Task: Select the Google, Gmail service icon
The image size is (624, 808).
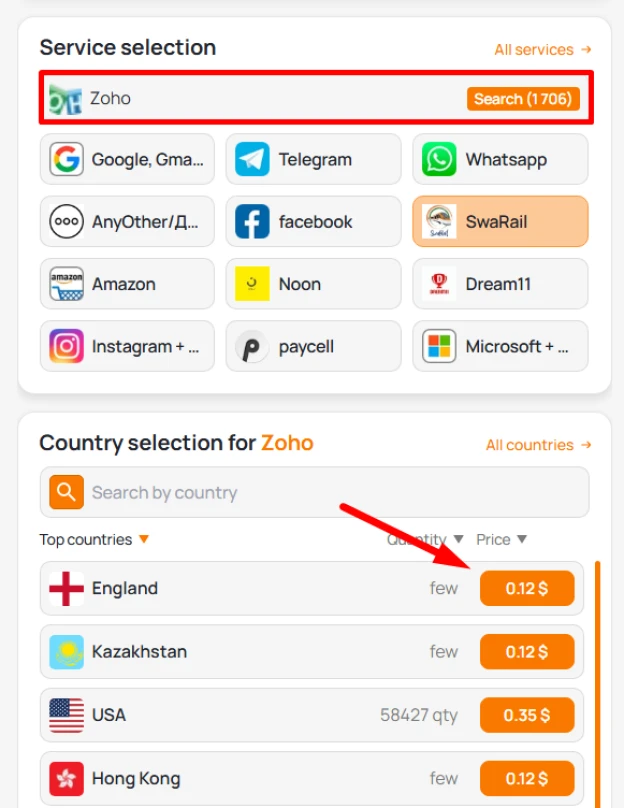Action: coord(66,159)
